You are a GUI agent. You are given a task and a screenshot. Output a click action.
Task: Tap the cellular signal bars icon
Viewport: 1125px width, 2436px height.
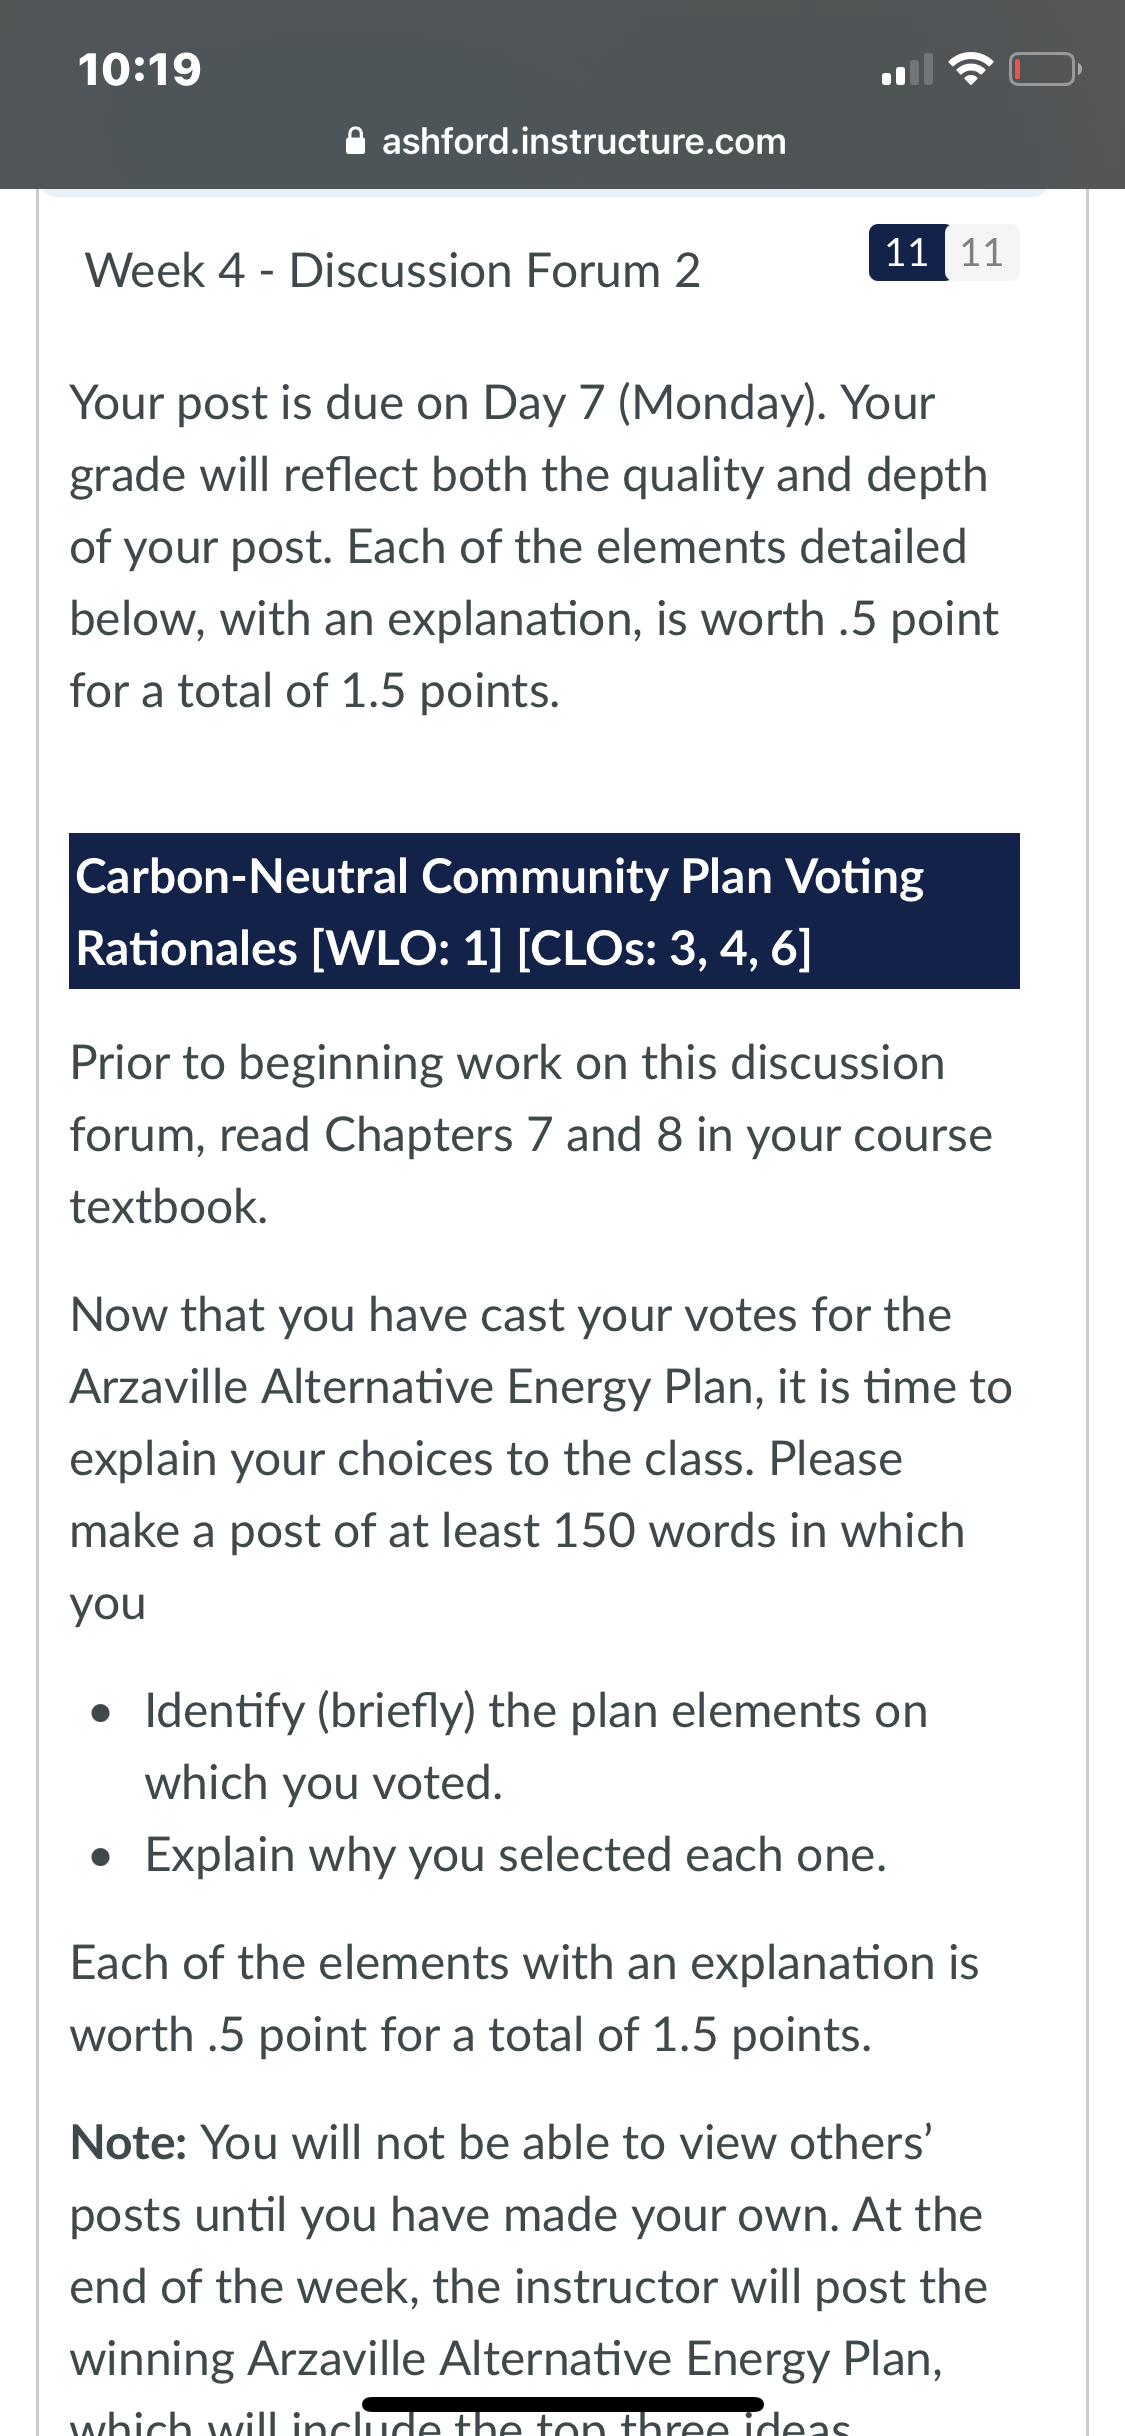907,69
